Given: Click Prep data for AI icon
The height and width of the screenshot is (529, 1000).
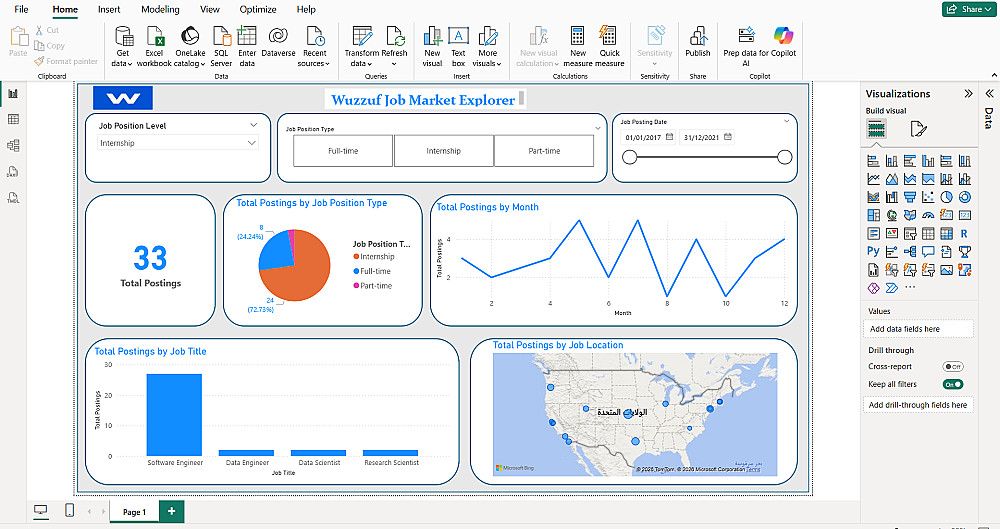Looking at the screenshot, I should 746,34.
